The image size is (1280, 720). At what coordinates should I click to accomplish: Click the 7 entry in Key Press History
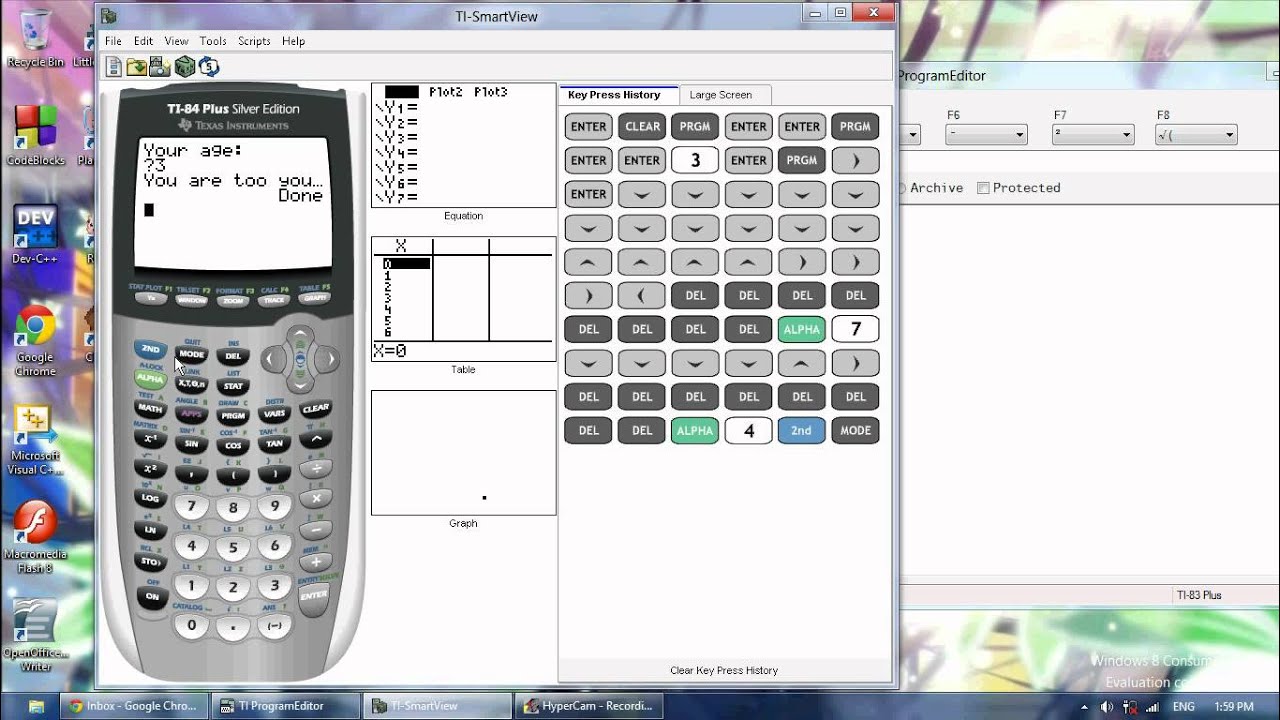tap(855, 329)
